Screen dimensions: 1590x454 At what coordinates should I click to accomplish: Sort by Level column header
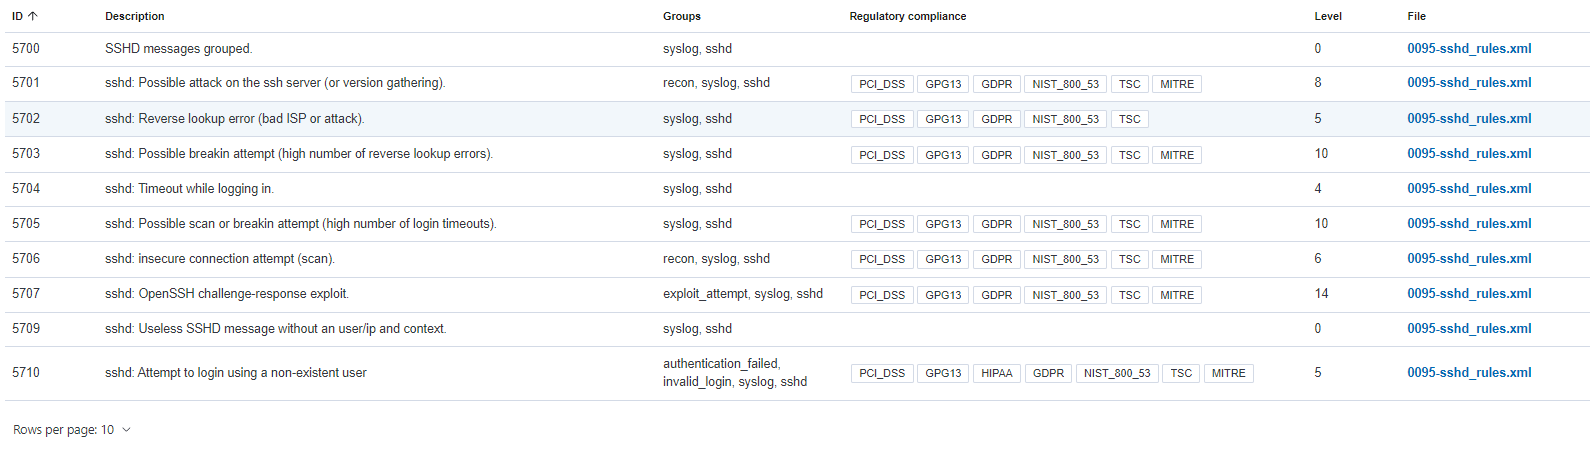[1328, 16]
